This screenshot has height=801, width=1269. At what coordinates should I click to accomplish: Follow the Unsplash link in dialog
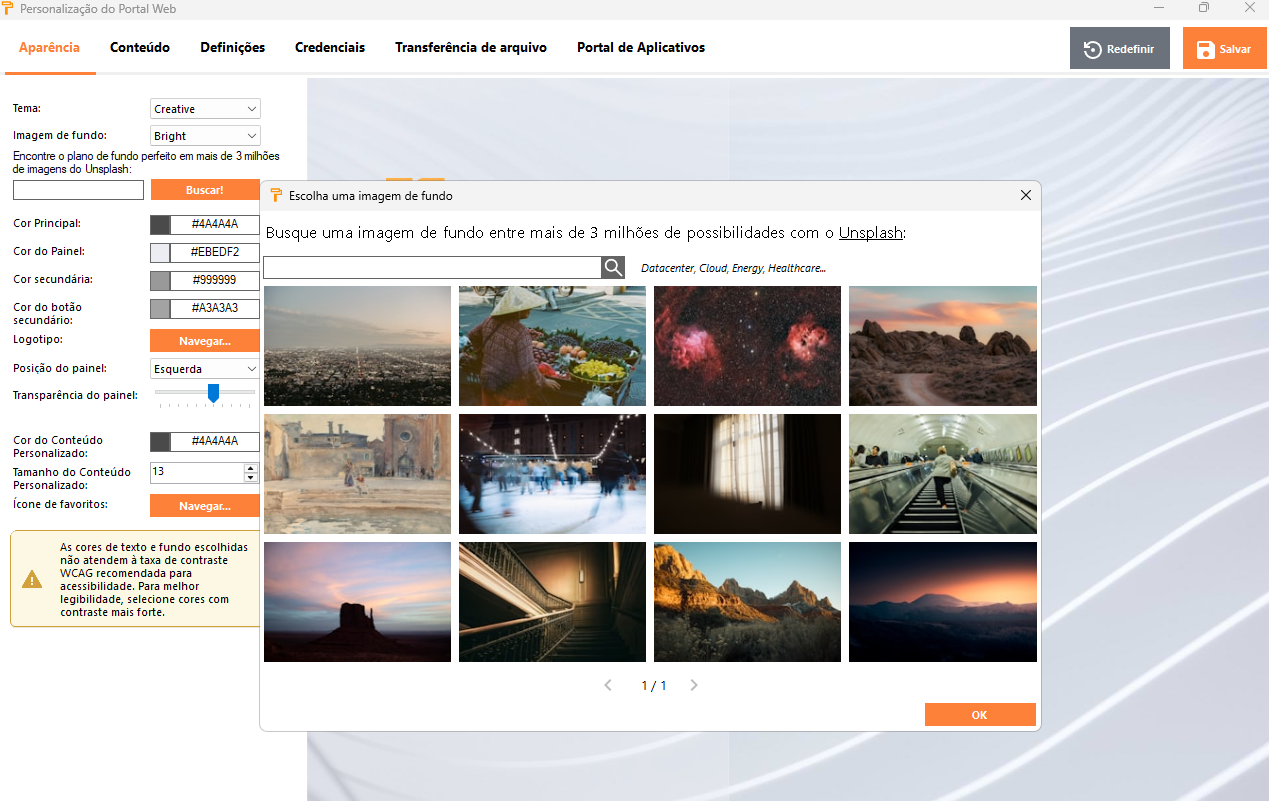[x=870, y=233]
